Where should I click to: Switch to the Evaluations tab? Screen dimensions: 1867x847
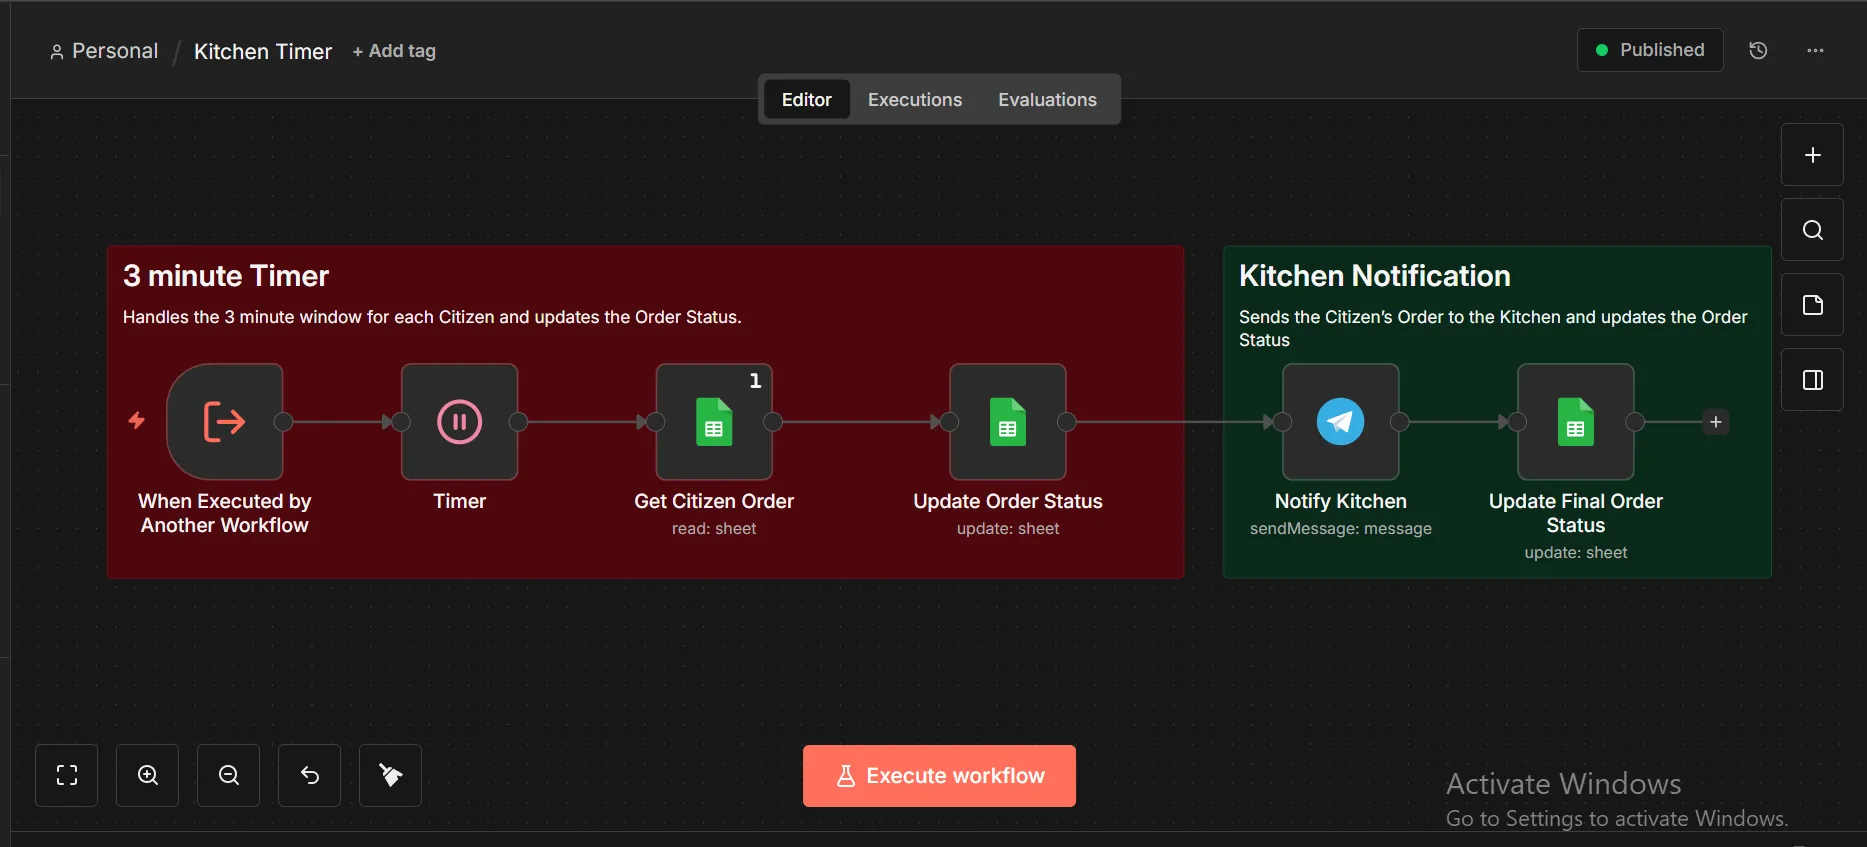[x=1047, y=100]
